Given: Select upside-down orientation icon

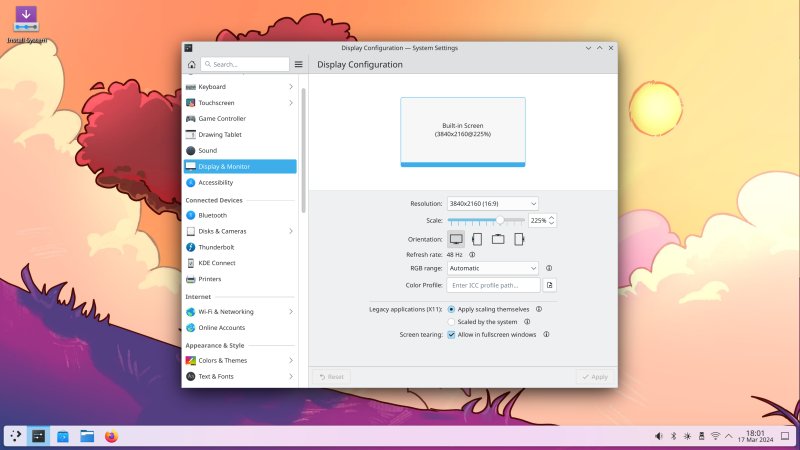Looking at the screenshot, I should point(498,239).
